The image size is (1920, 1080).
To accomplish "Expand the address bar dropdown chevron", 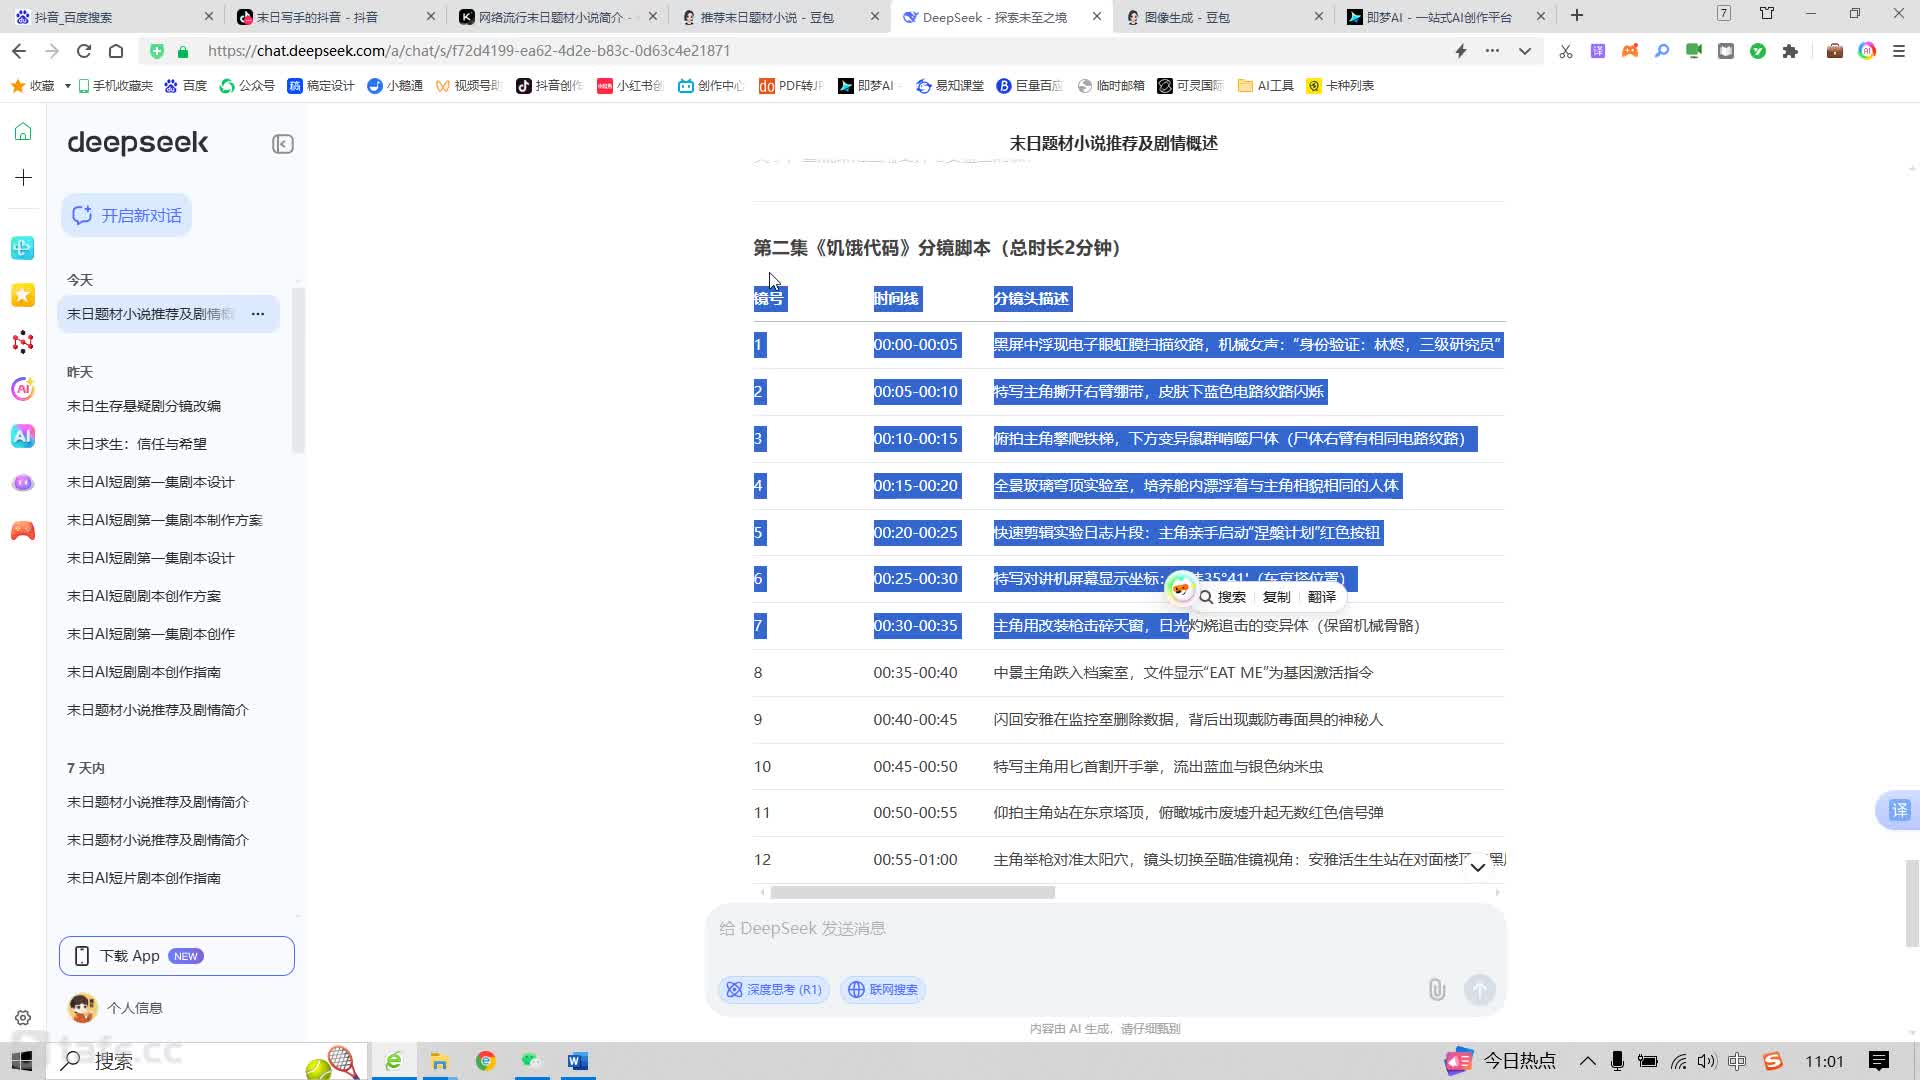I will click(1524, 51).
